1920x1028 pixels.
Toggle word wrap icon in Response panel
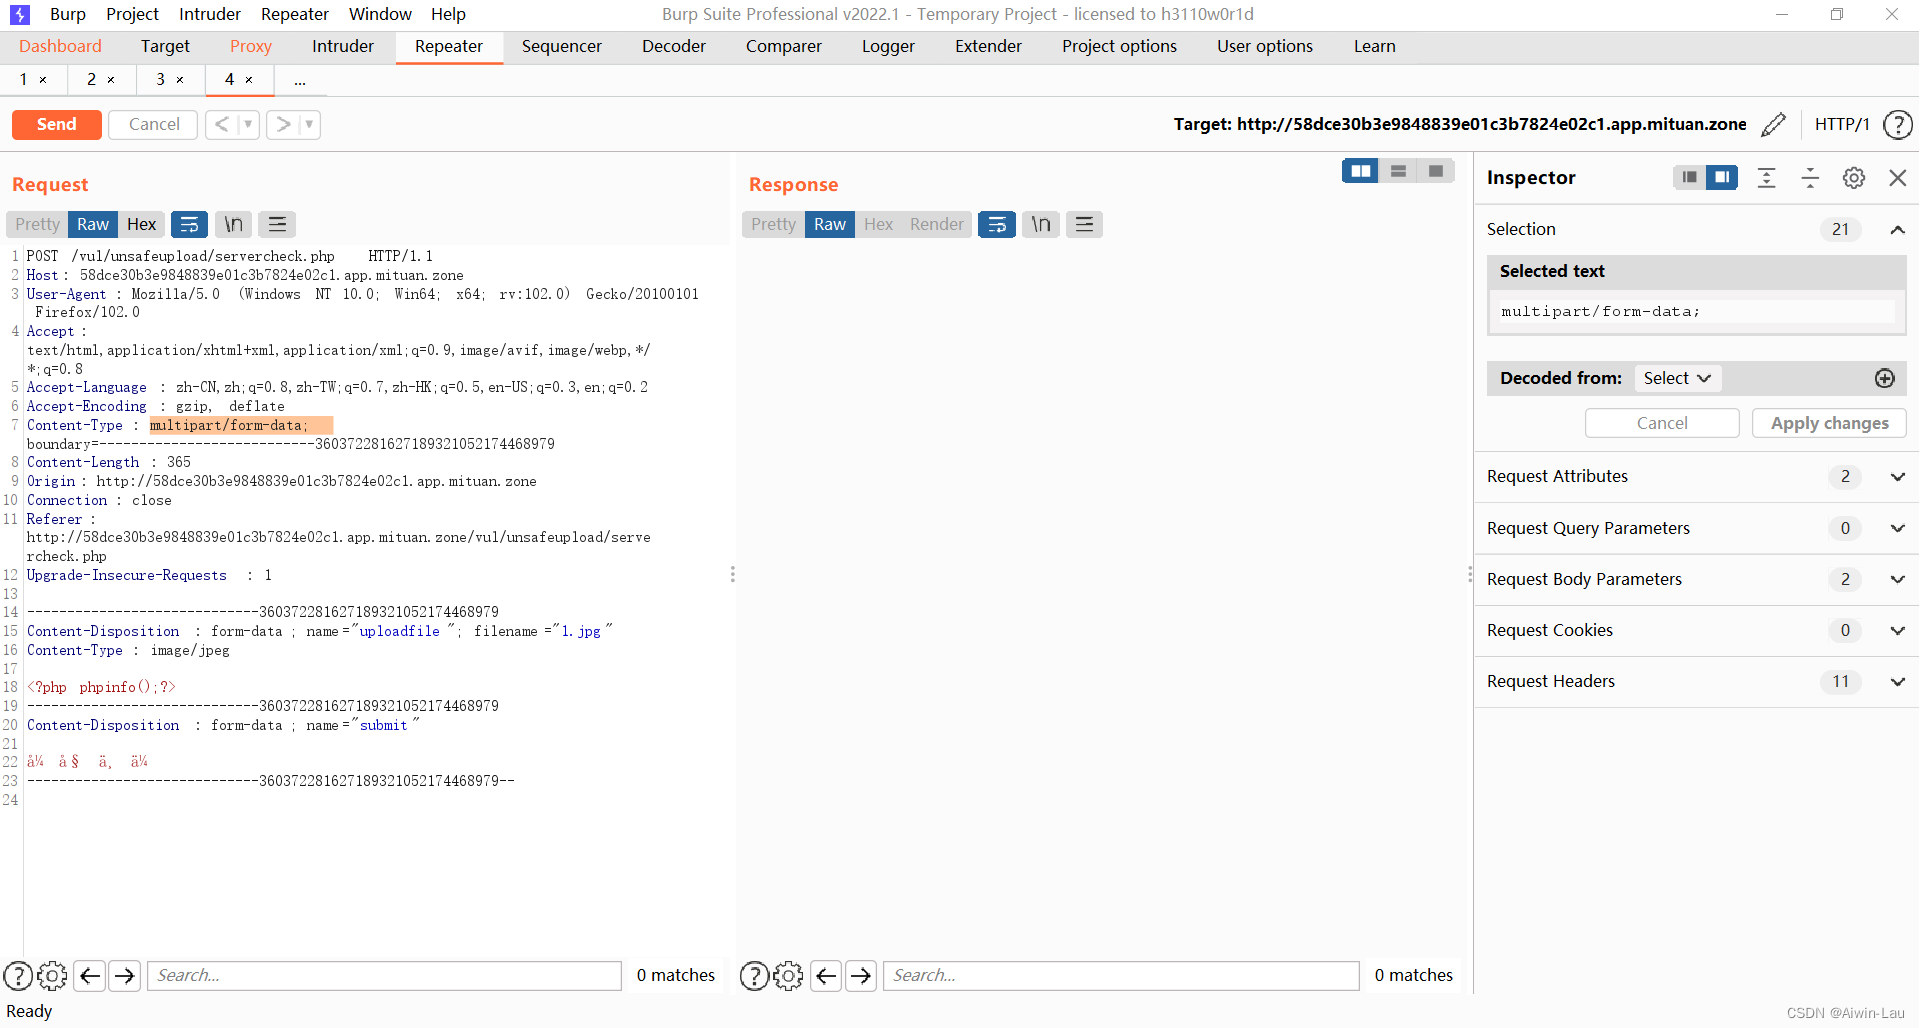997,224
